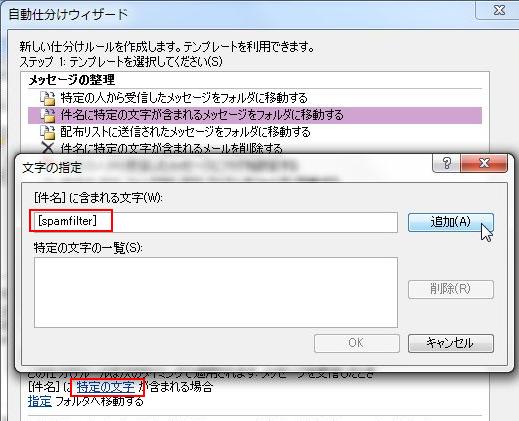Click the 追加(A) button
Viewport: 519px width, 421px height.
(x=451, y=222)
